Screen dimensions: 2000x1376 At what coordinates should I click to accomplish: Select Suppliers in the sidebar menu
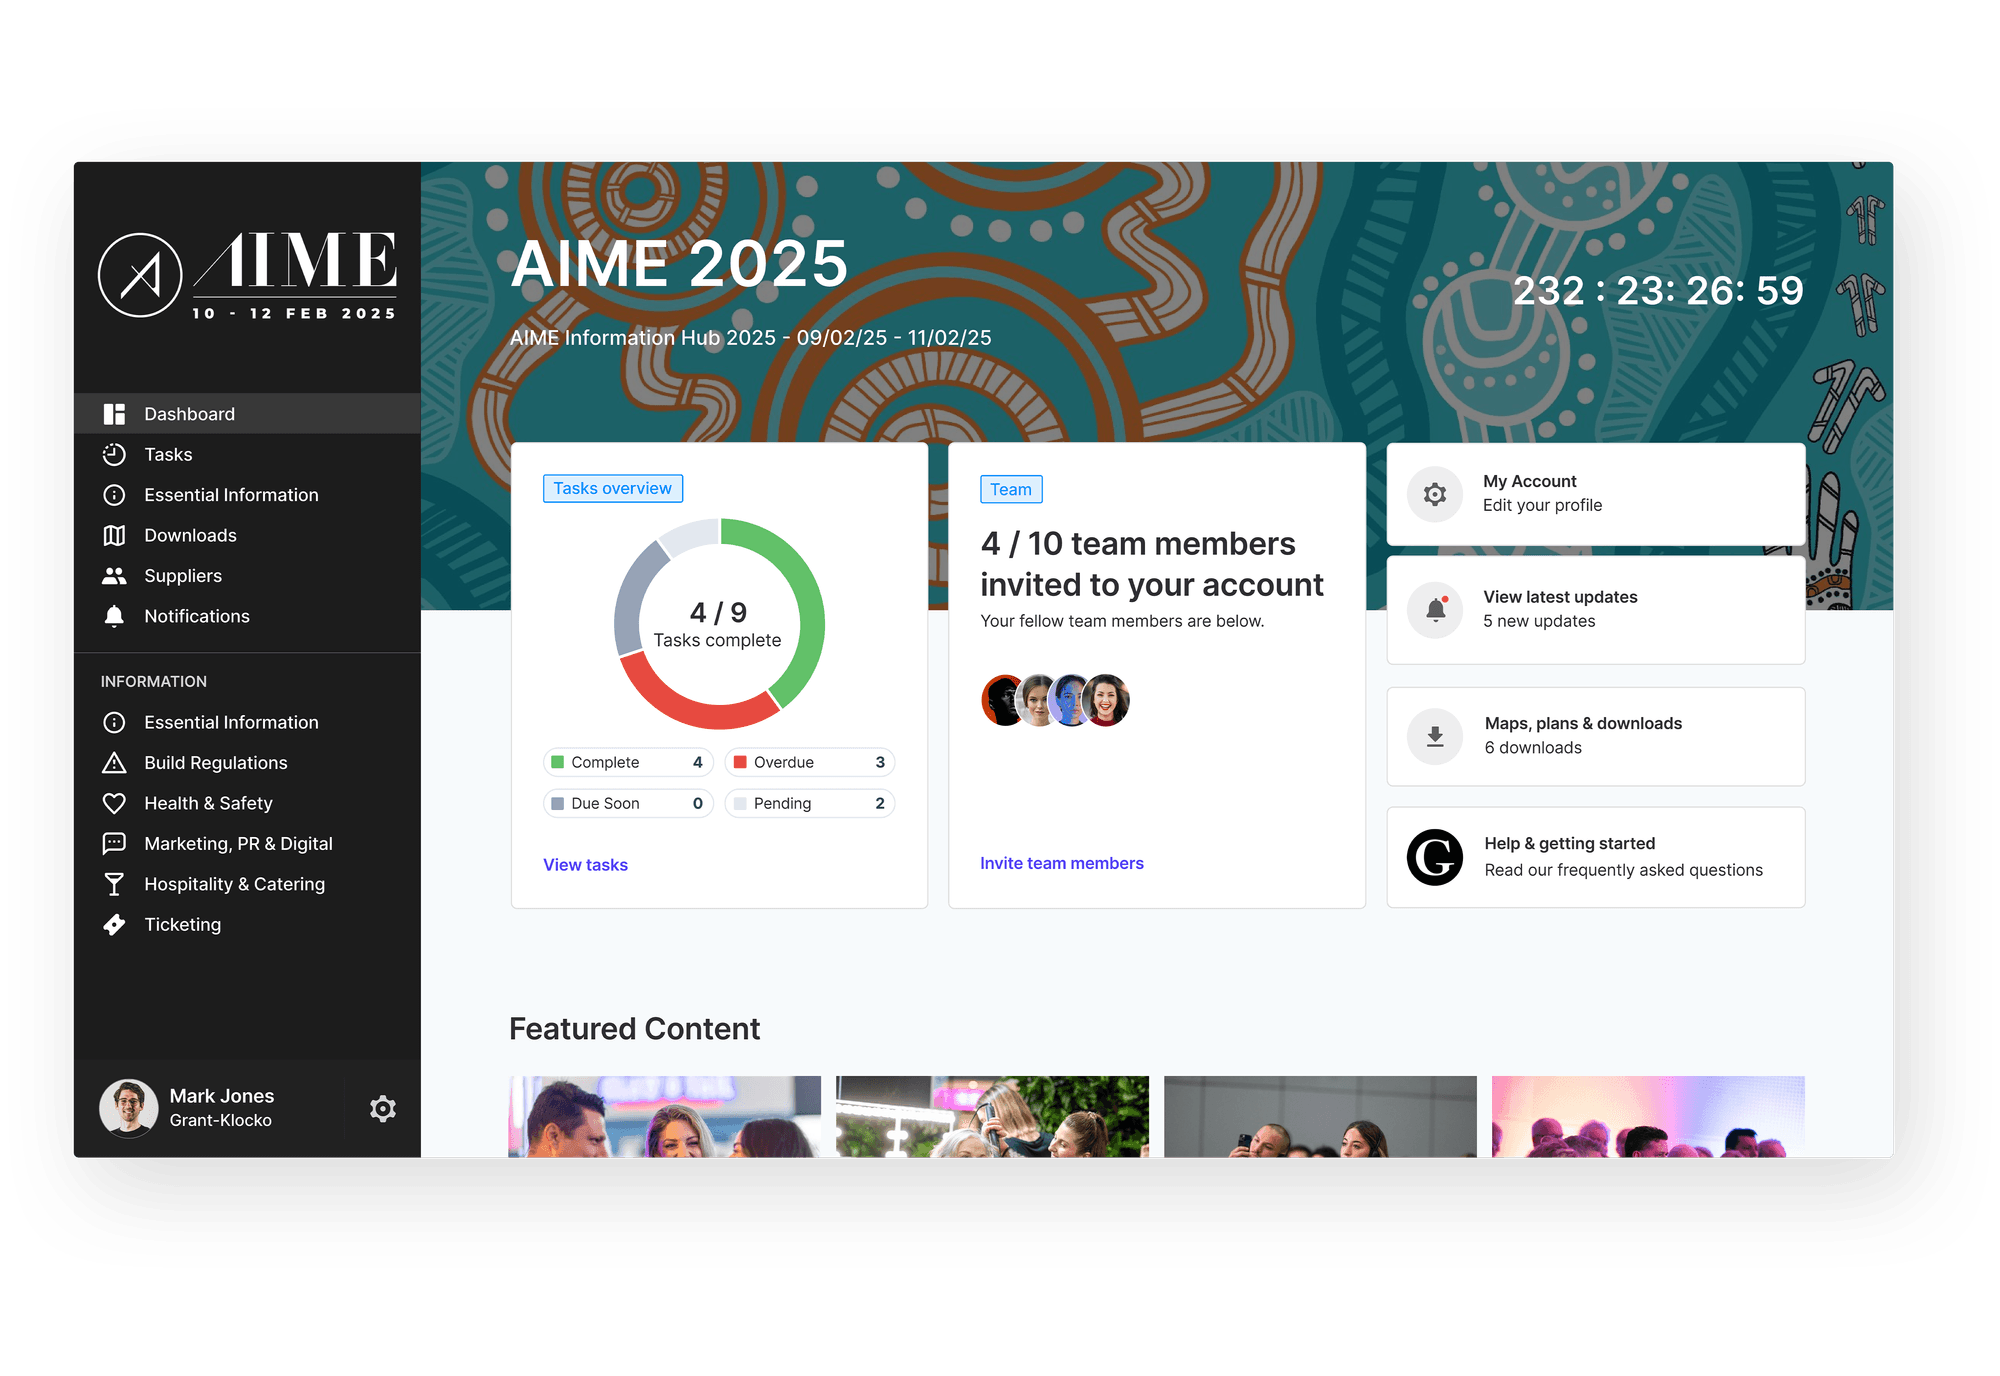183,576
